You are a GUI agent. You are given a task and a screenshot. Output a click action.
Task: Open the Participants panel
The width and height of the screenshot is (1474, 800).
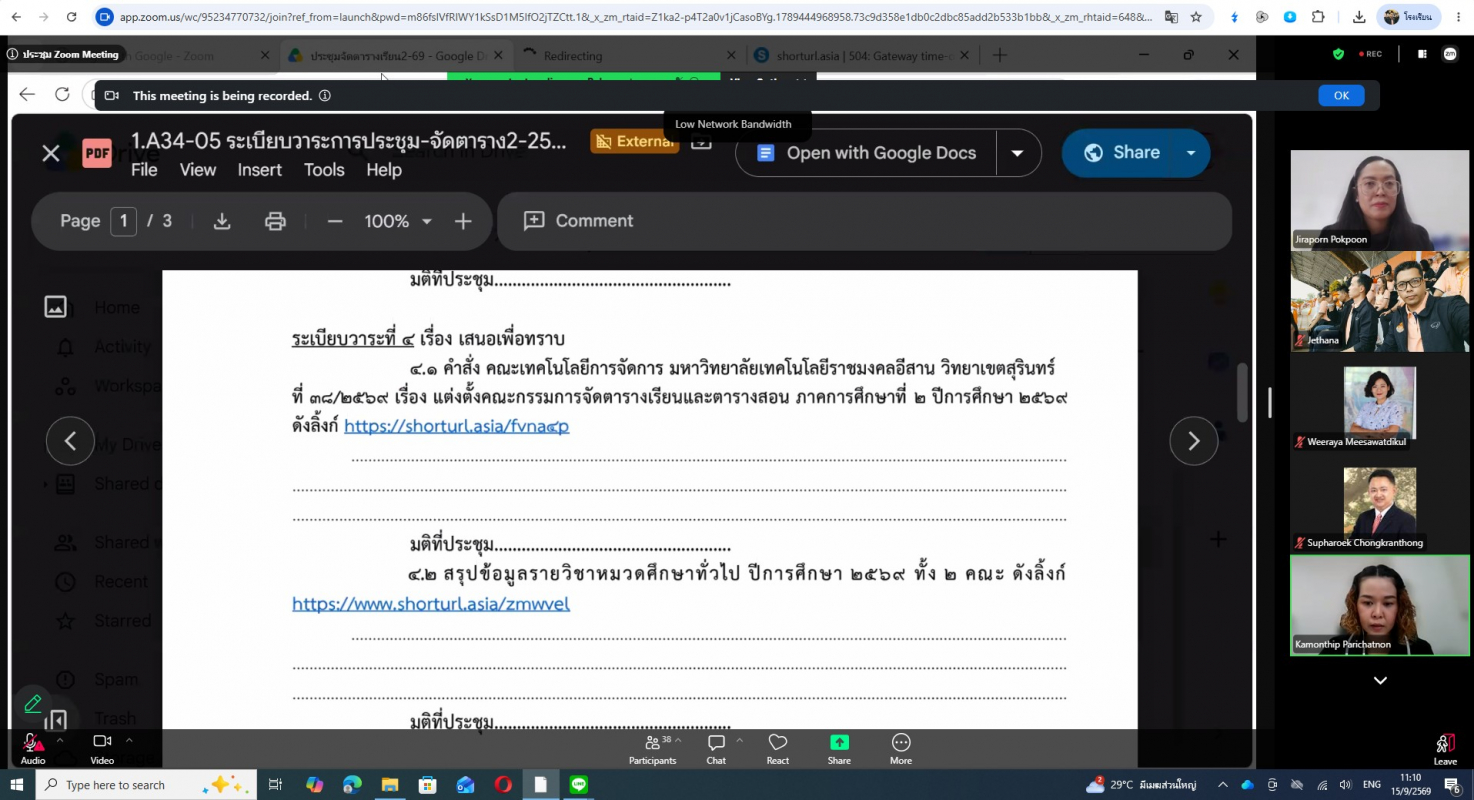pos(652,748)
